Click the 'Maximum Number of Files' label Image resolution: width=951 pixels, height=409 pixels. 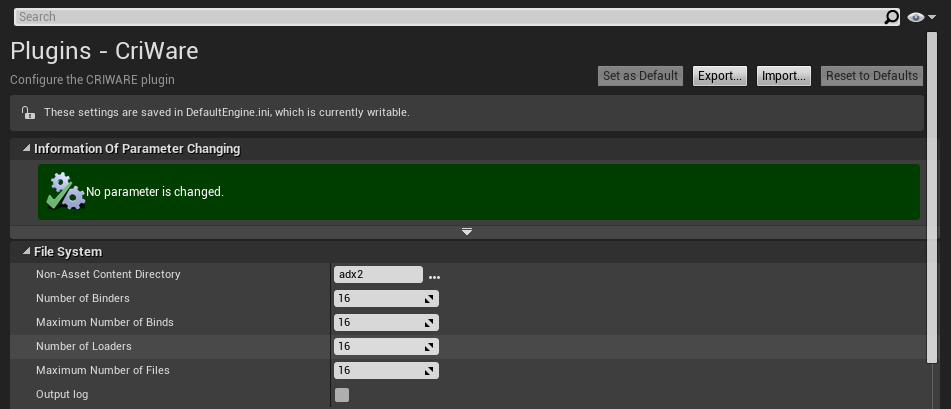pyautogui.click(x=102, y=370)
